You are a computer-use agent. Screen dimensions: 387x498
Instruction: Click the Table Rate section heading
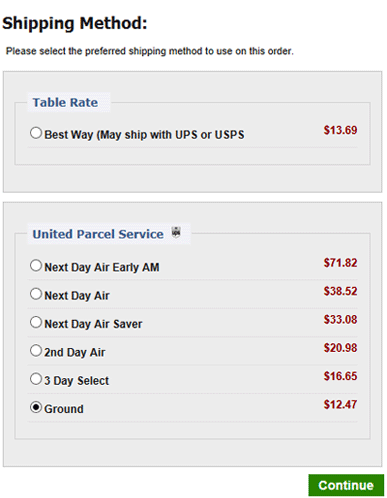65,102
